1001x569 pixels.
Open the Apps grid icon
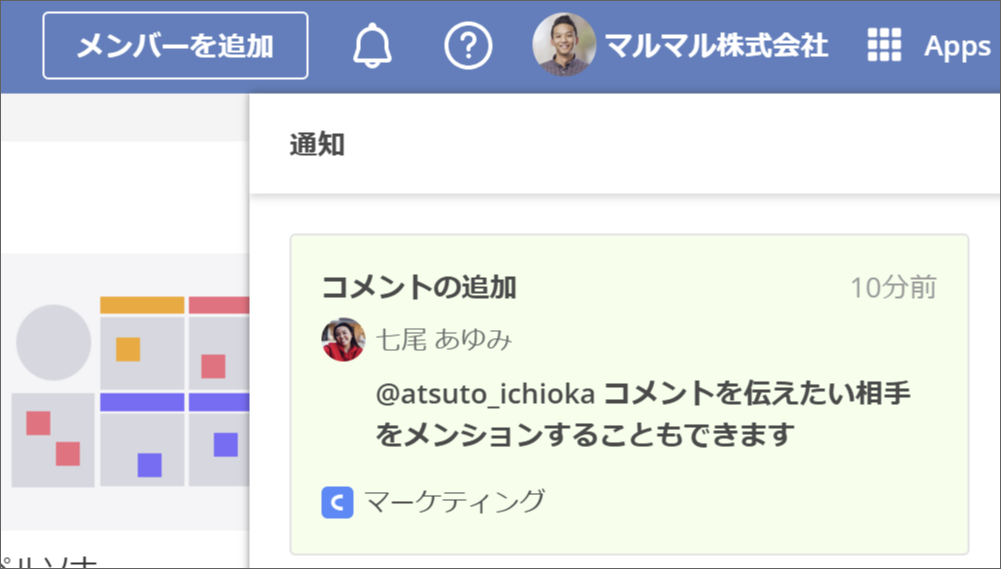coord(884,46)
